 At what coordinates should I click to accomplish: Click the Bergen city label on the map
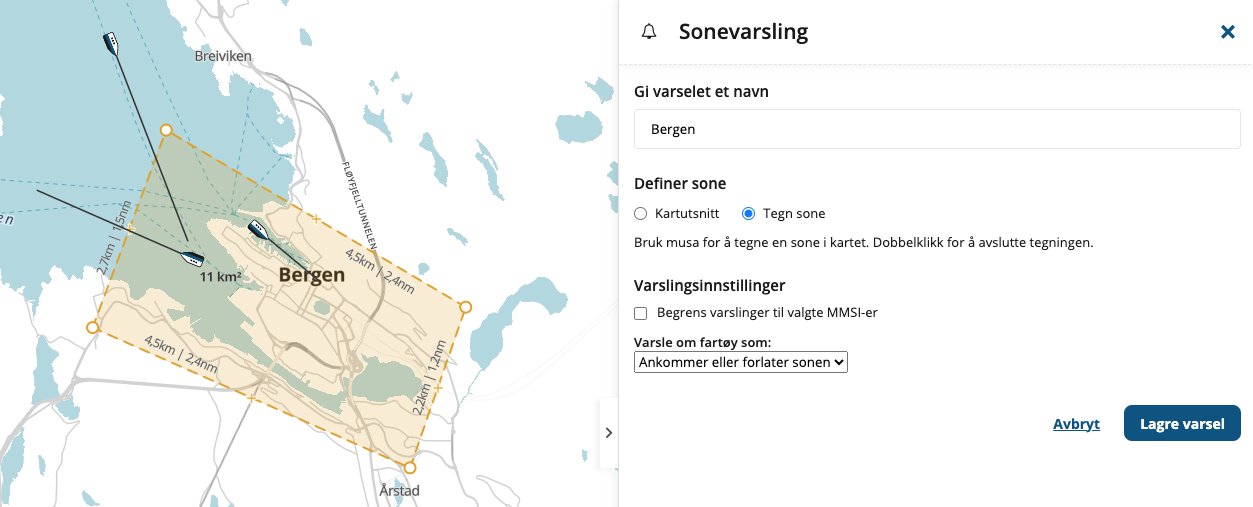[311, 275]
